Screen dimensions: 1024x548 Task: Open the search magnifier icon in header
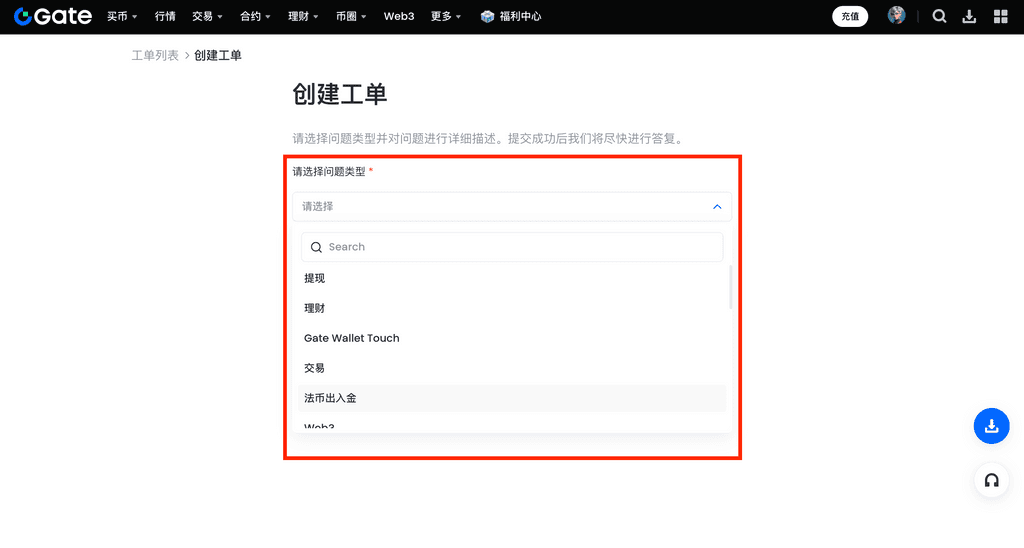[x=939, y=16]
